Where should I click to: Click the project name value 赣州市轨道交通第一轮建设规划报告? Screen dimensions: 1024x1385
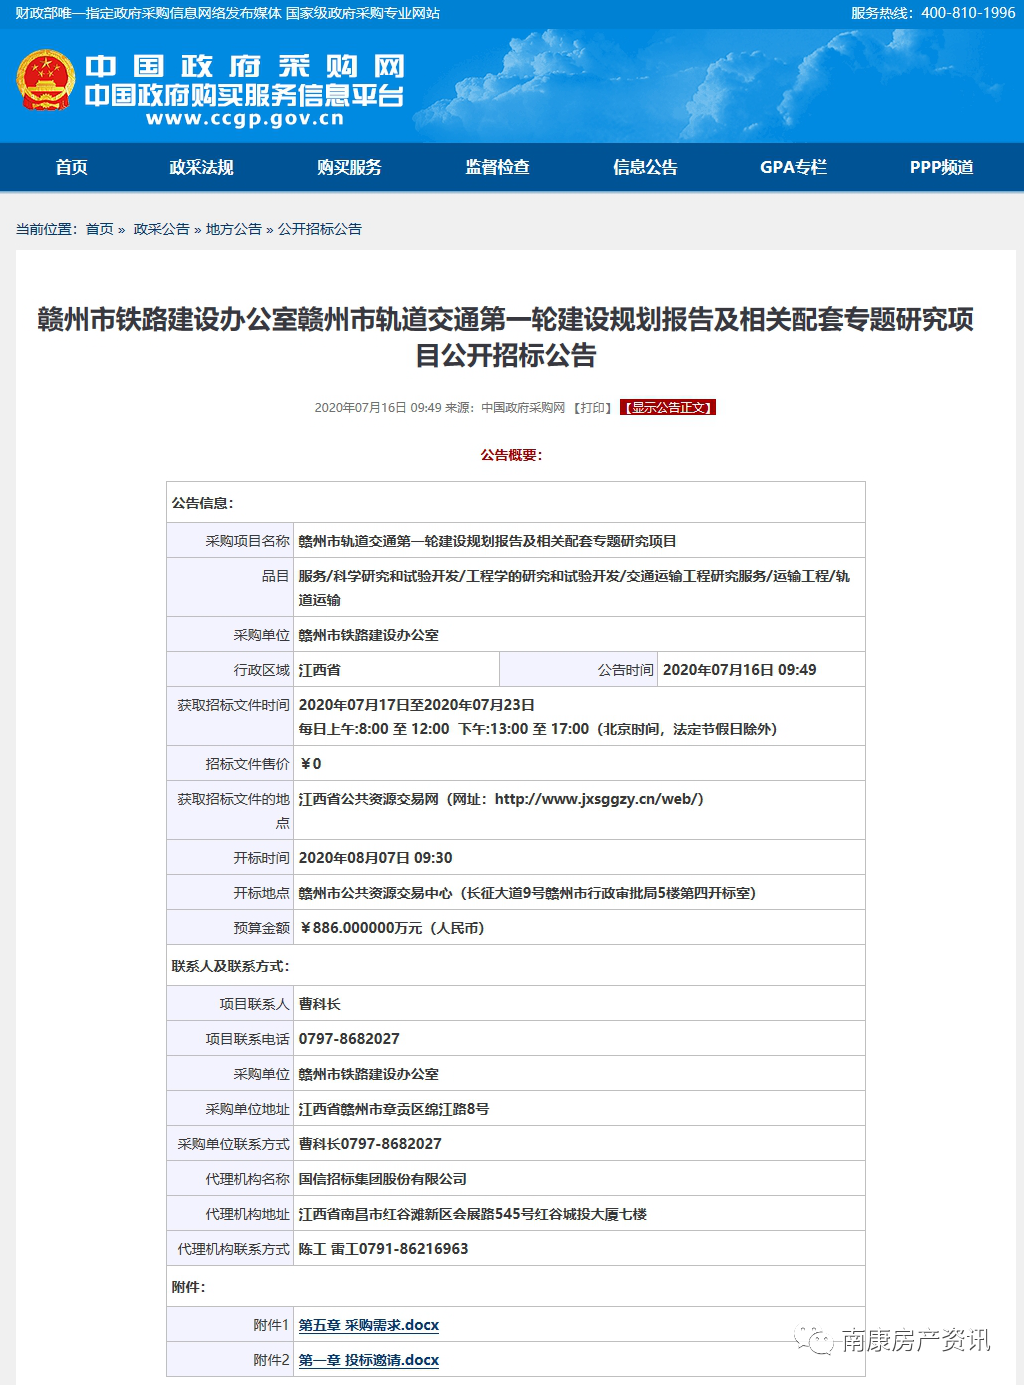(x=487, y=541)
